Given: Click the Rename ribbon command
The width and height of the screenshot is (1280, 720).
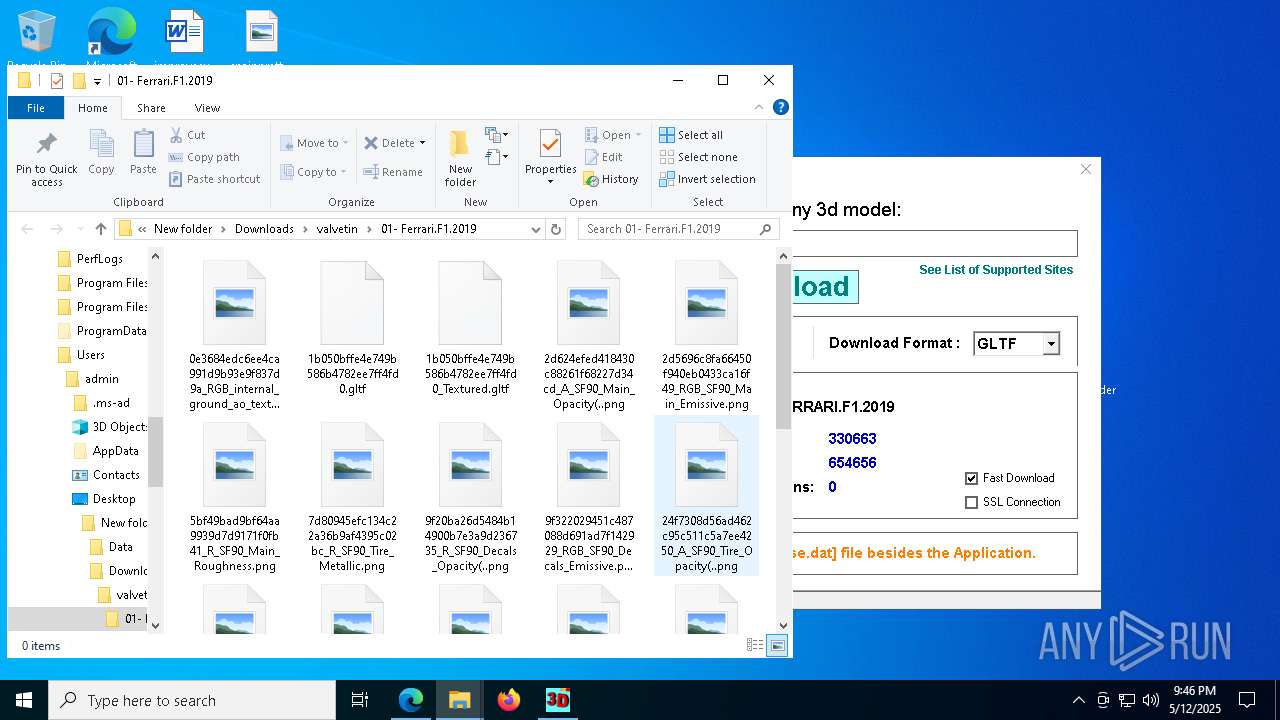Looking at the screenshot, I should 393,172.
